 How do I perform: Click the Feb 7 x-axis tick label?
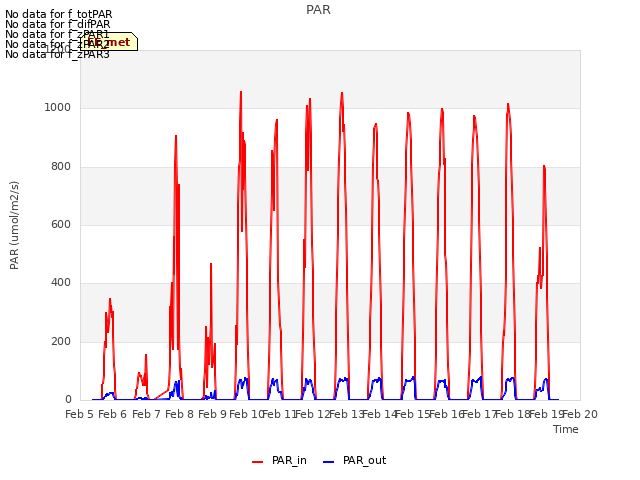[146, 415]
